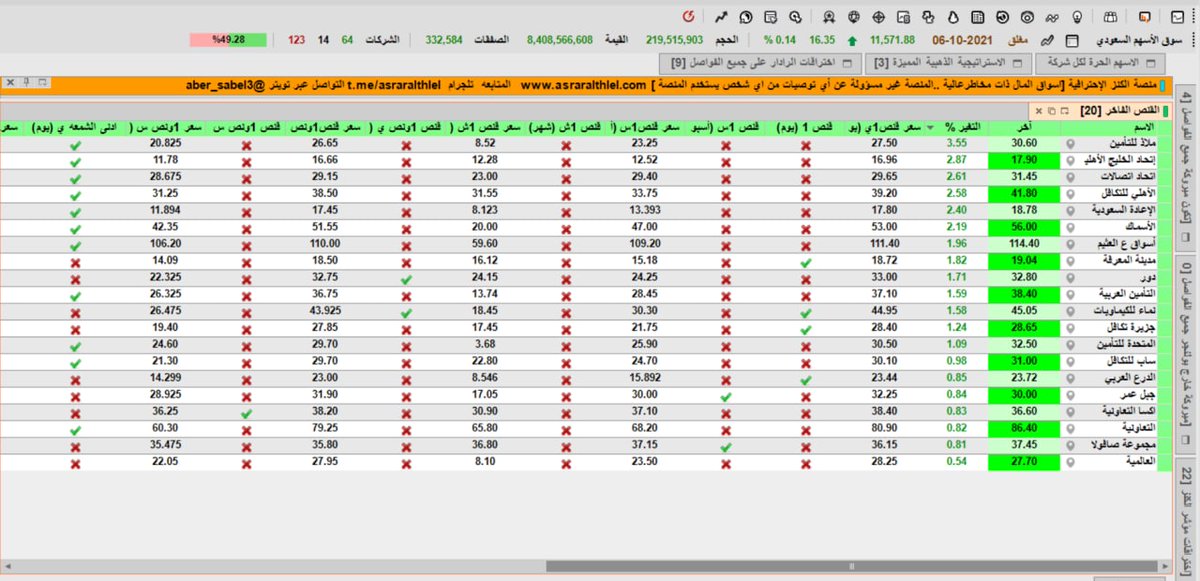1200x581 pixels.
Task: Click the الصفقات value 332,584
Action: point(444,40)
